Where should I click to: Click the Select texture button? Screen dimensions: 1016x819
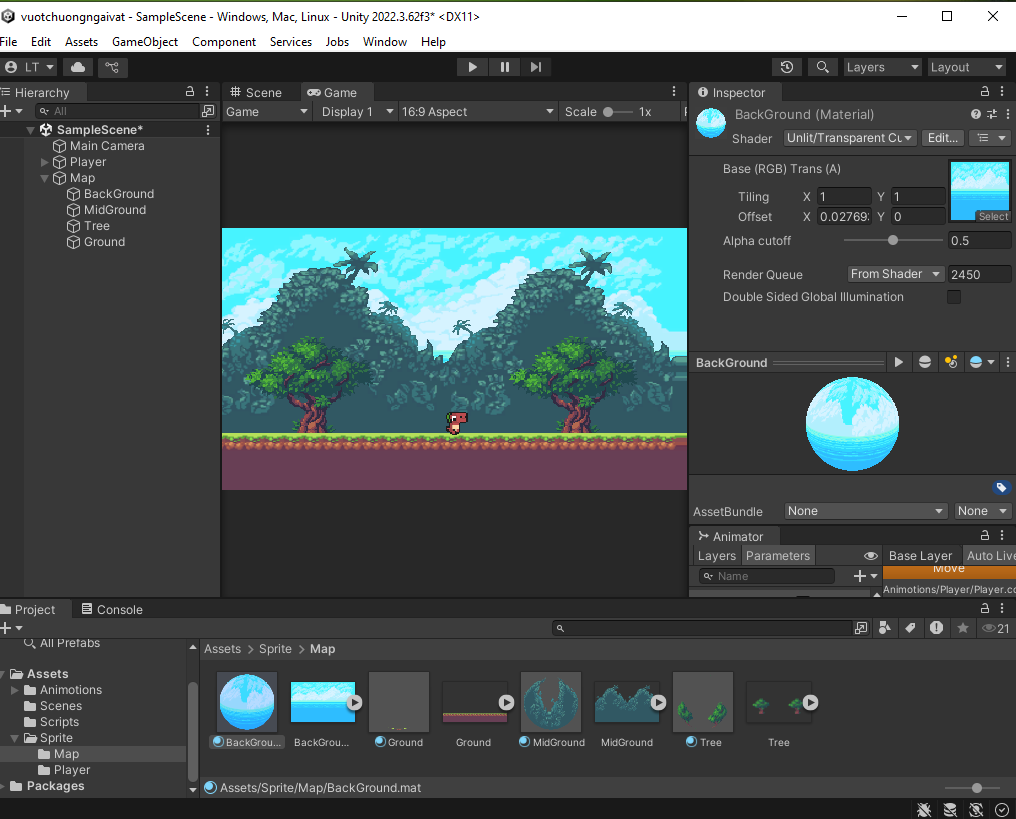pos(993,216)
